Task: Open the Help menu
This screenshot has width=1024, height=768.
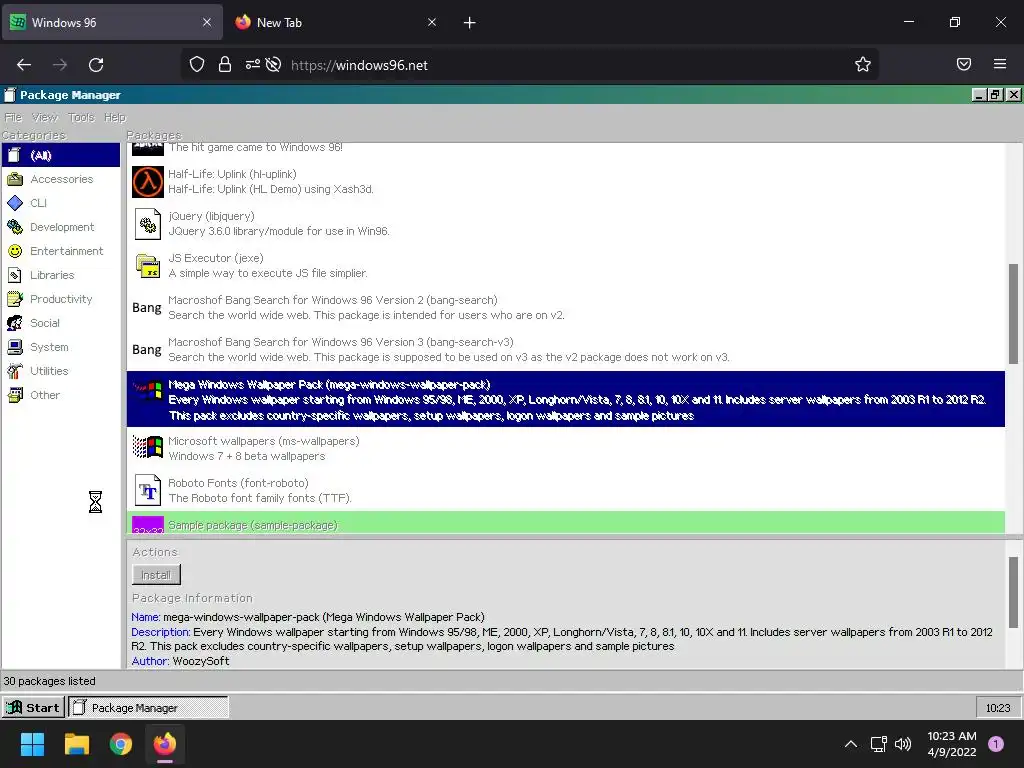Action: (114, 118)
